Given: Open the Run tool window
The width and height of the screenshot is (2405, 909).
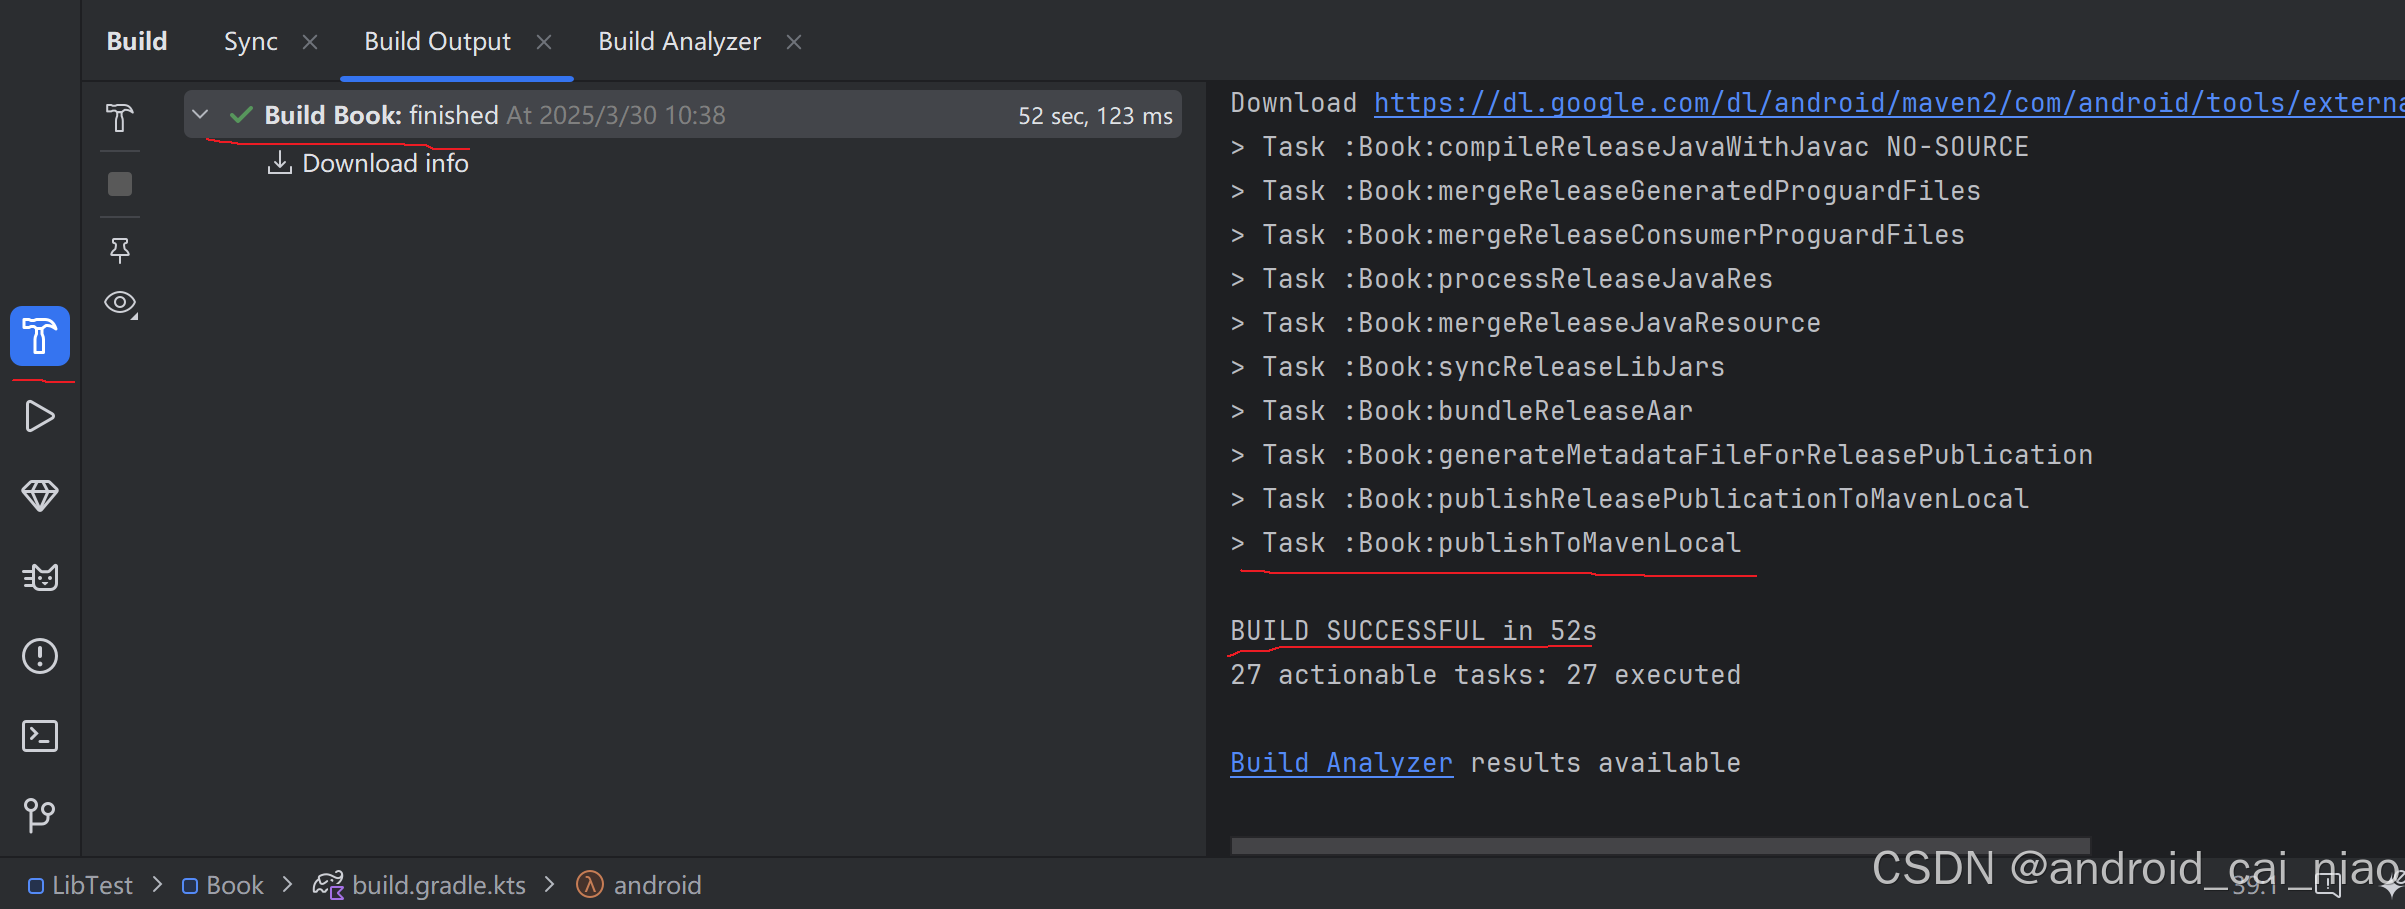Looking at the screenshot, I should click(x=40, y=416).
